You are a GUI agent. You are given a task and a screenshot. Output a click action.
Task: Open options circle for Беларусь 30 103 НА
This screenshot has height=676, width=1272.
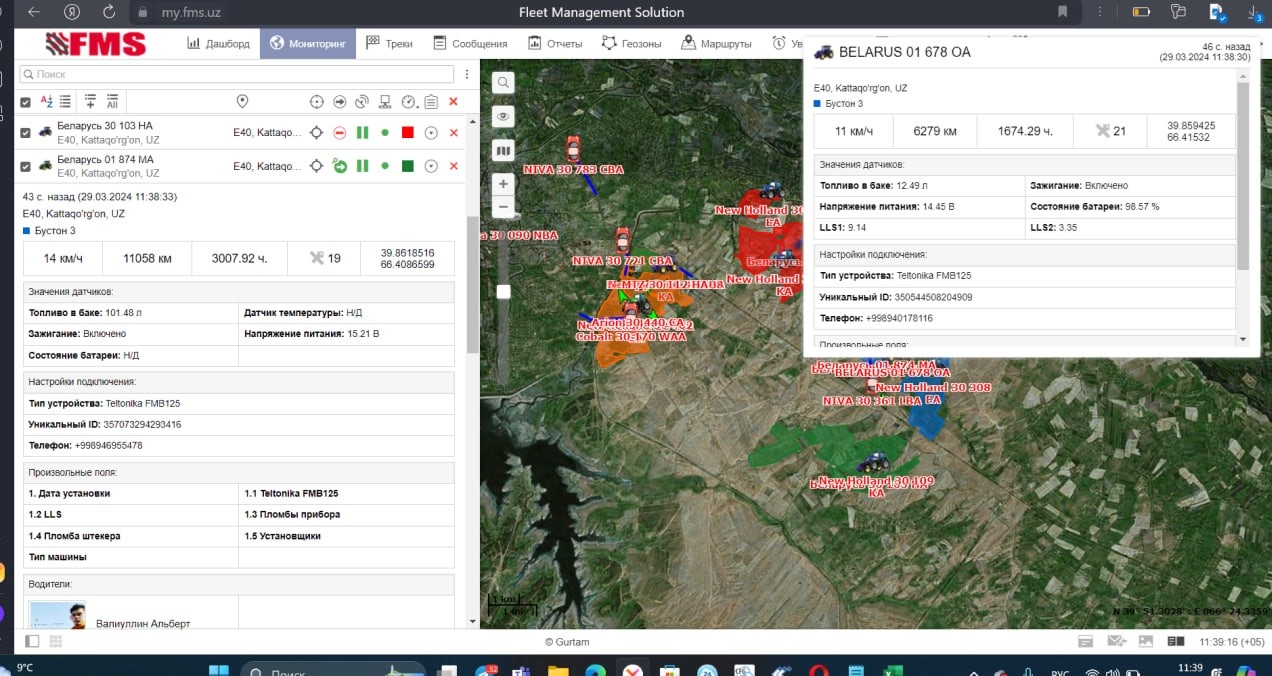click(x=431, y=133)
